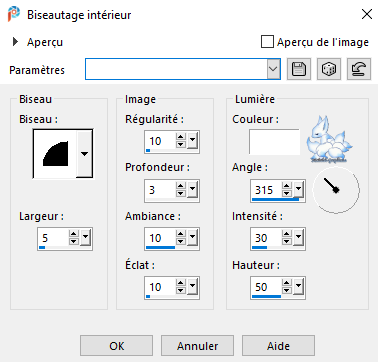Expand the Aperçu preview section
Viewport: 378px width, 362px height.
pyautogui.click(x=15, y=42)
